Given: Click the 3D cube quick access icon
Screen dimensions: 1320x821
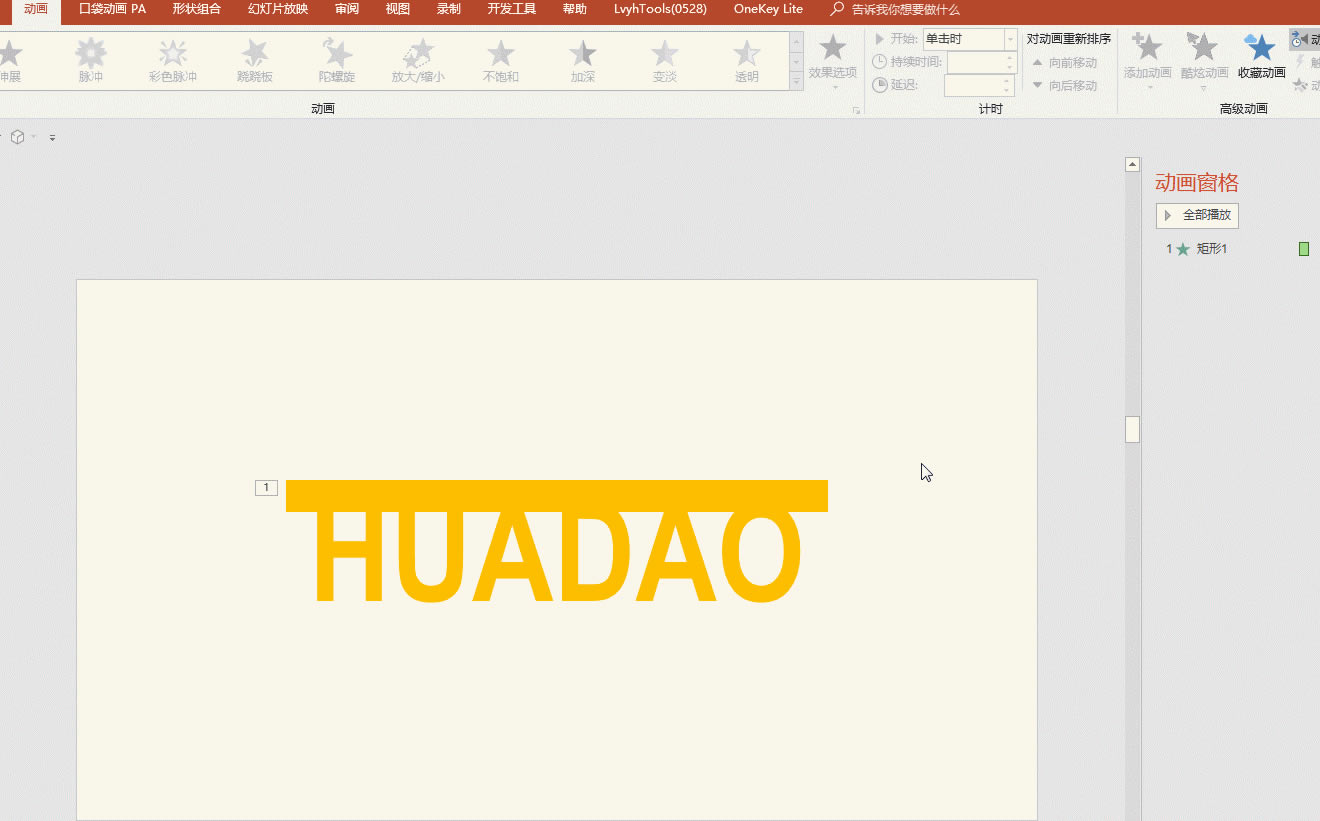Looking at the screenshot, I should [x=17, y=137].
